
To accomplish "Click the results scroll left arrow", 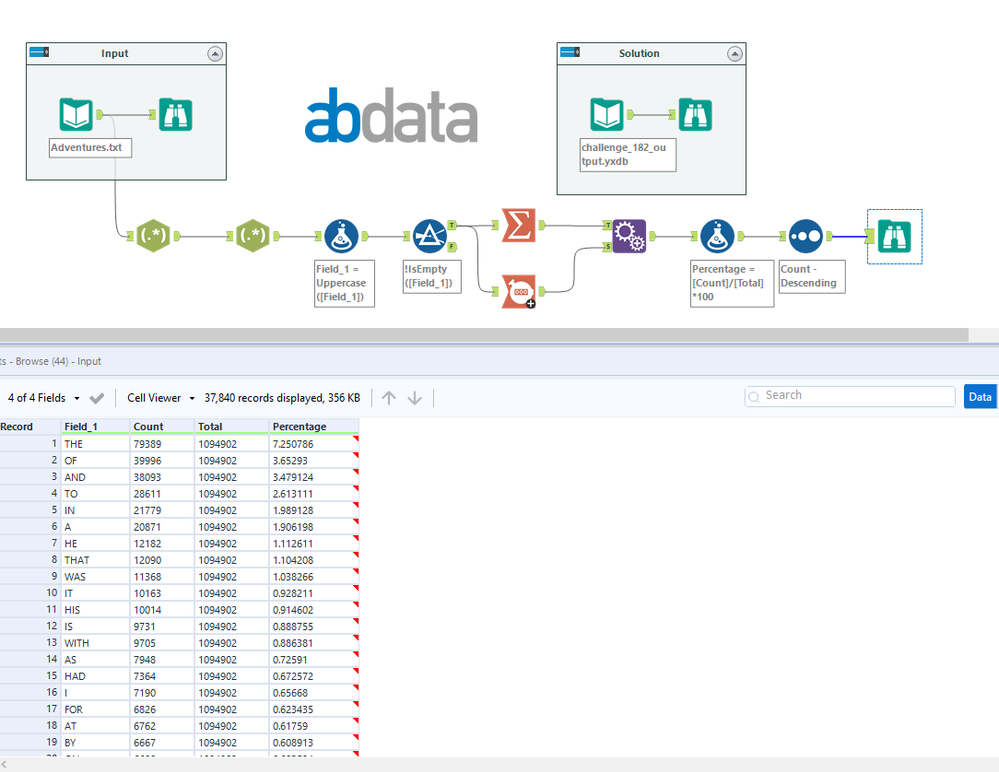I will (4, 764).
